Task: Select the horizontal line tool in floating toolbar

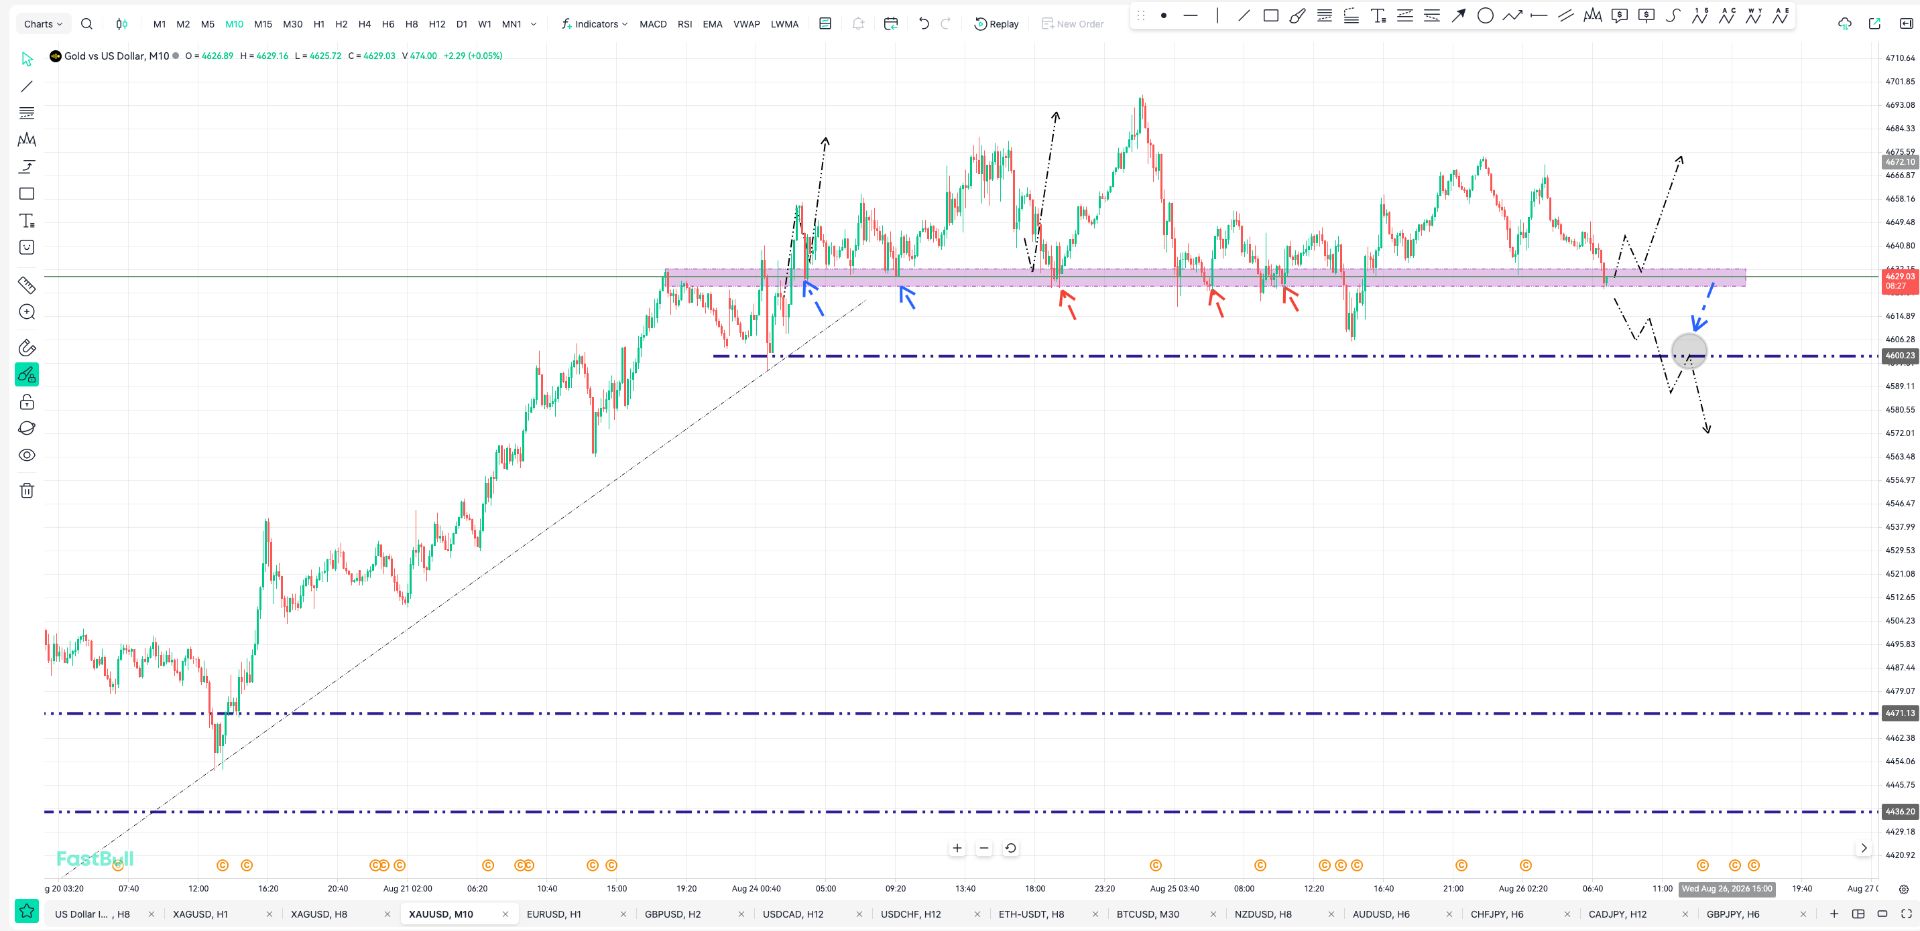Action: point(1190,15)
